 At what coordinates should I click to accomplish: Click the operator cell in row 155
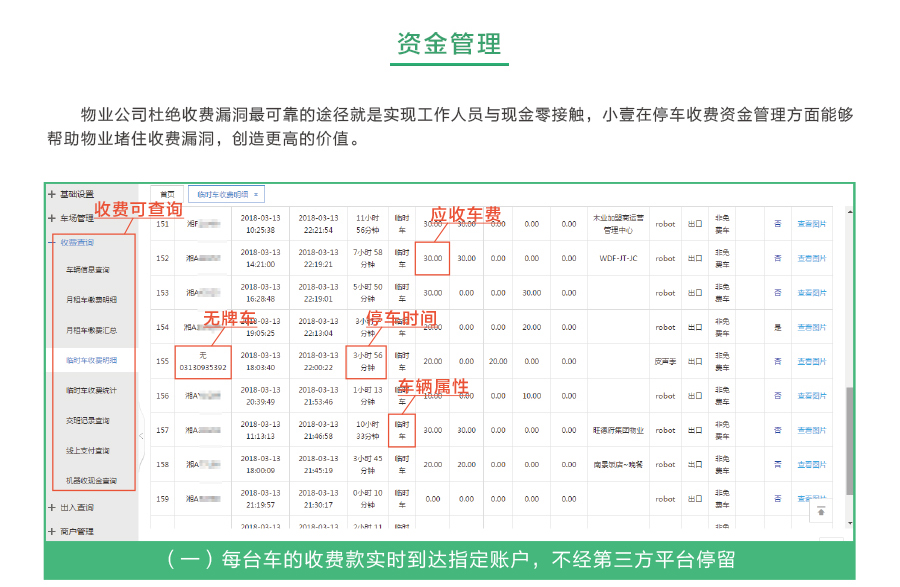pos(665,361)
